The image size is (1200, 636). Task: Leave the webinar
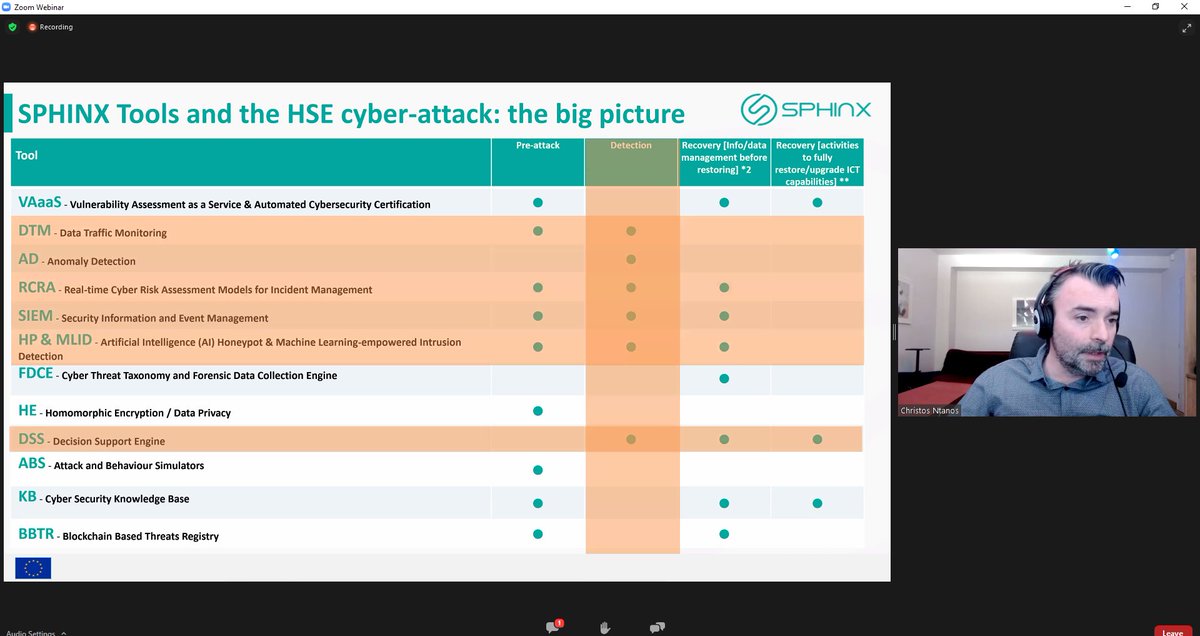(1173, 631)
